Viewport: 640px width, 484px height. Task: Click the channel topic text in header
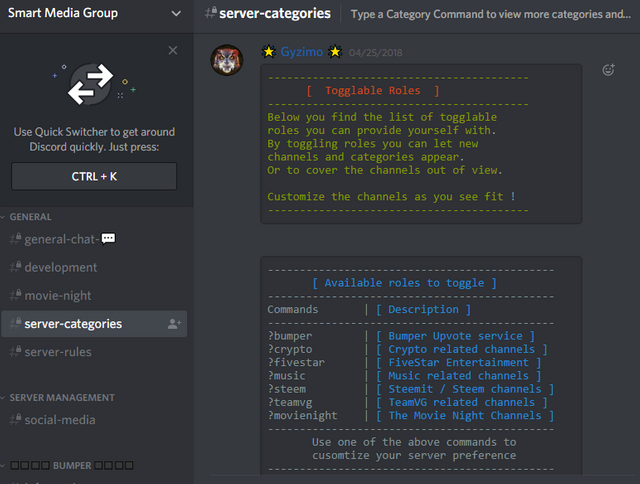[x=490, y=14]
